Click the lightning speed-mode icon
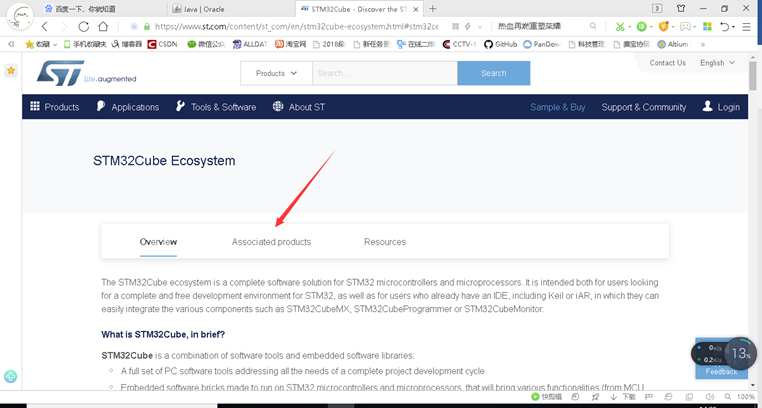The height and width of the screenshot is (408, 762). (x=468, y=27)
